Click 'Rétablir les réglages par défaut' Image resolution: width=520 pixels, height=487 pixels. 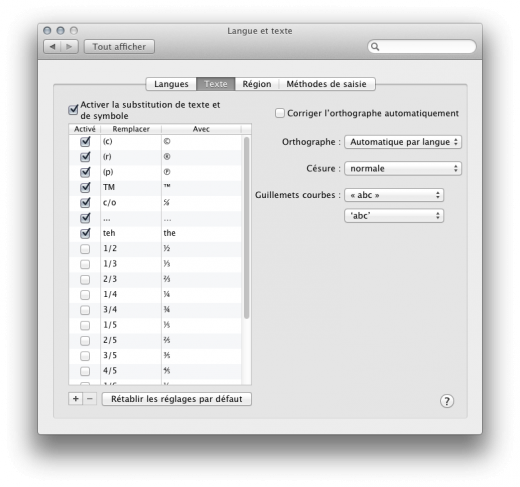pos(177,399)
